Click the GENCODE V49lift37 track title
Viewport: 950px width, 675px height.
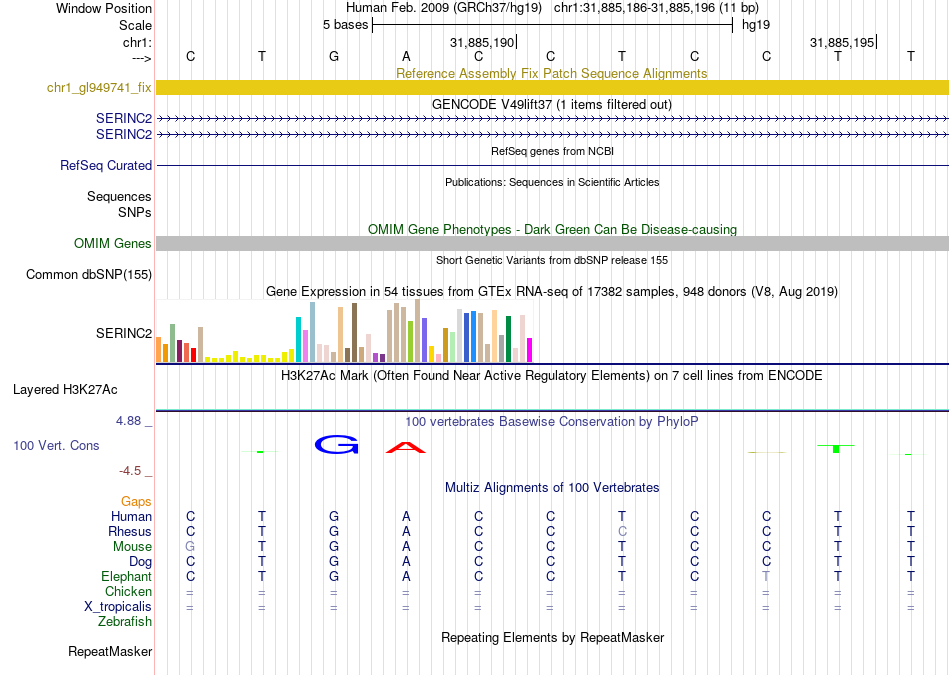tap(552, 105)
